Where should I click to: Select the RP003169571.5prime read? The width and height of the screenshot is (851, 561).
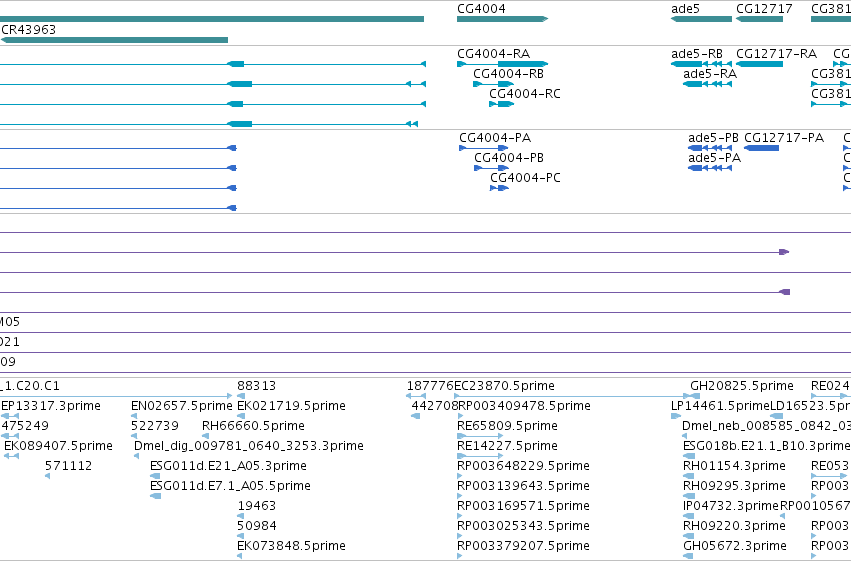tap(460, 516)
